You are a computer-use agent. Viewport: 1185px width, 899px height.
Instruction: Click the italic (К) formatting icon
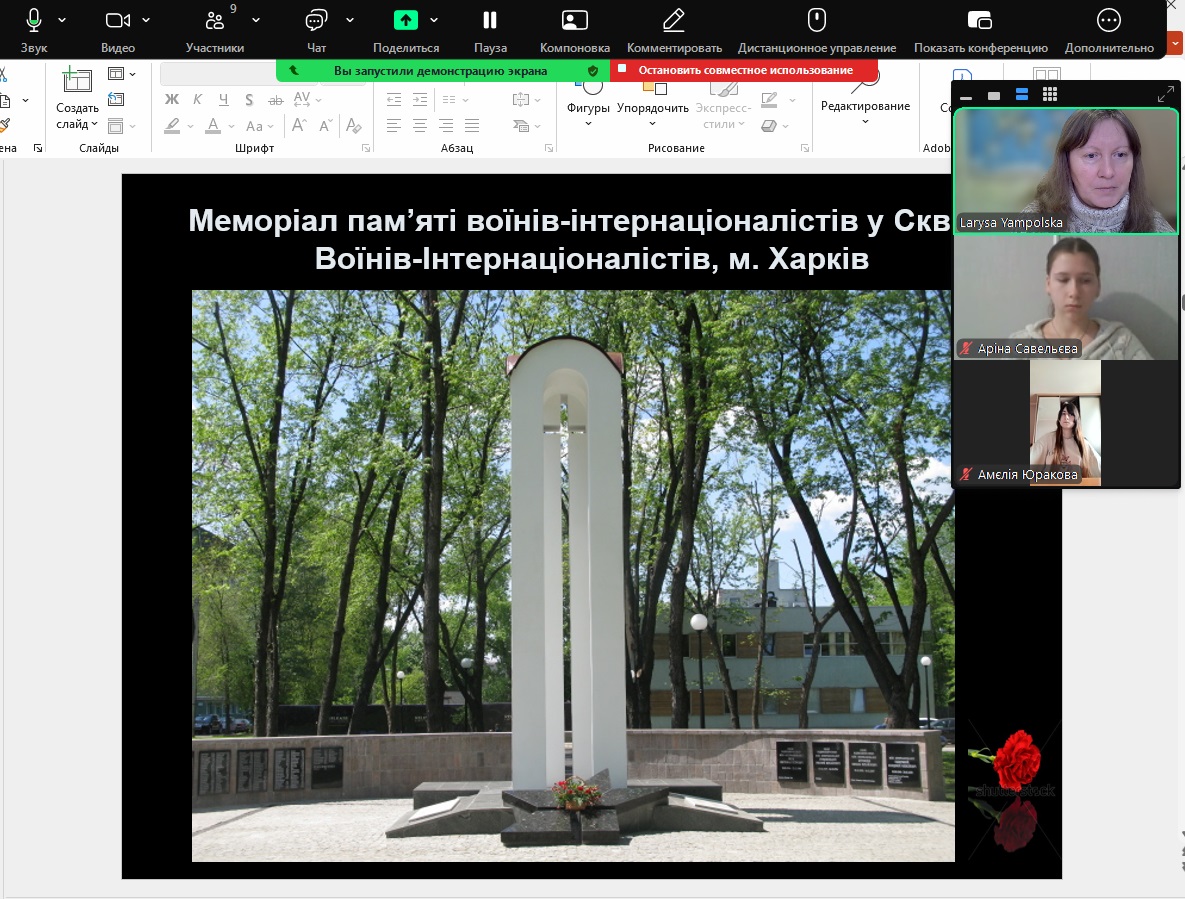198,99
